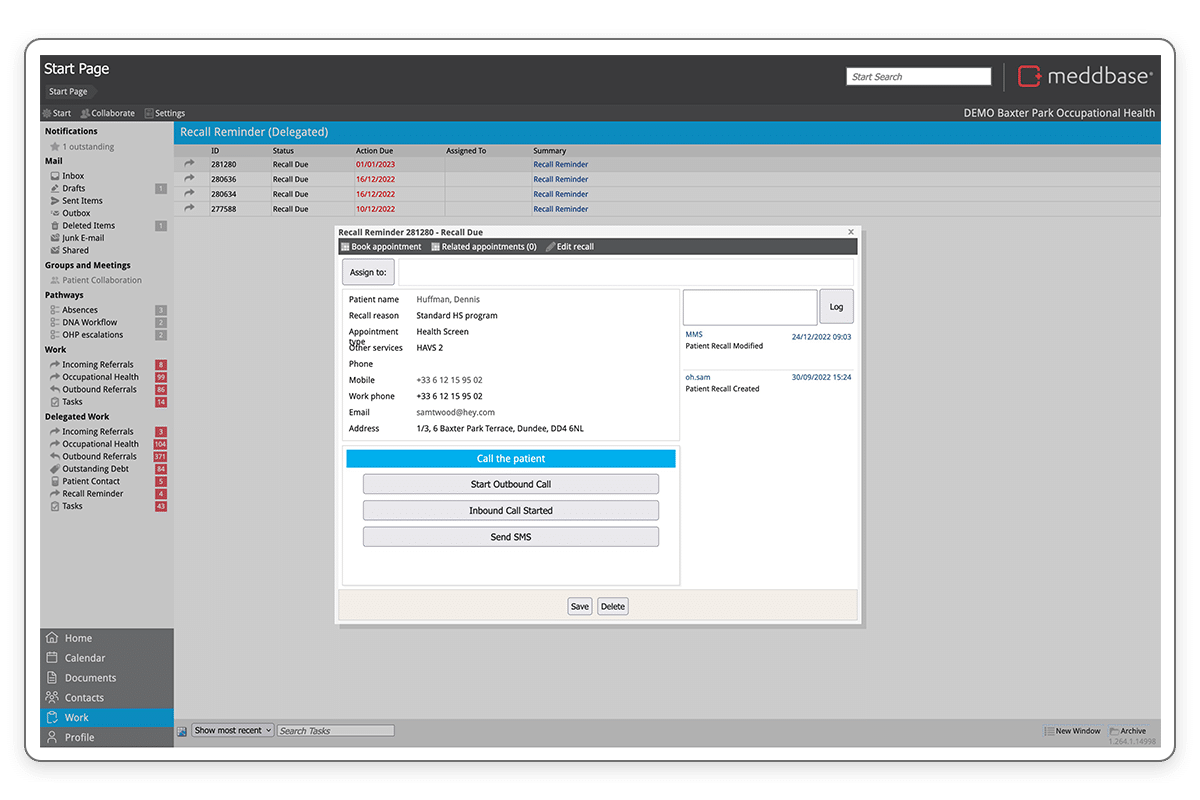The width and height of the screenshot is (1200, 800).
Task: Click the Archive icon in bottom bar
Action: [x=1114, y=731]
